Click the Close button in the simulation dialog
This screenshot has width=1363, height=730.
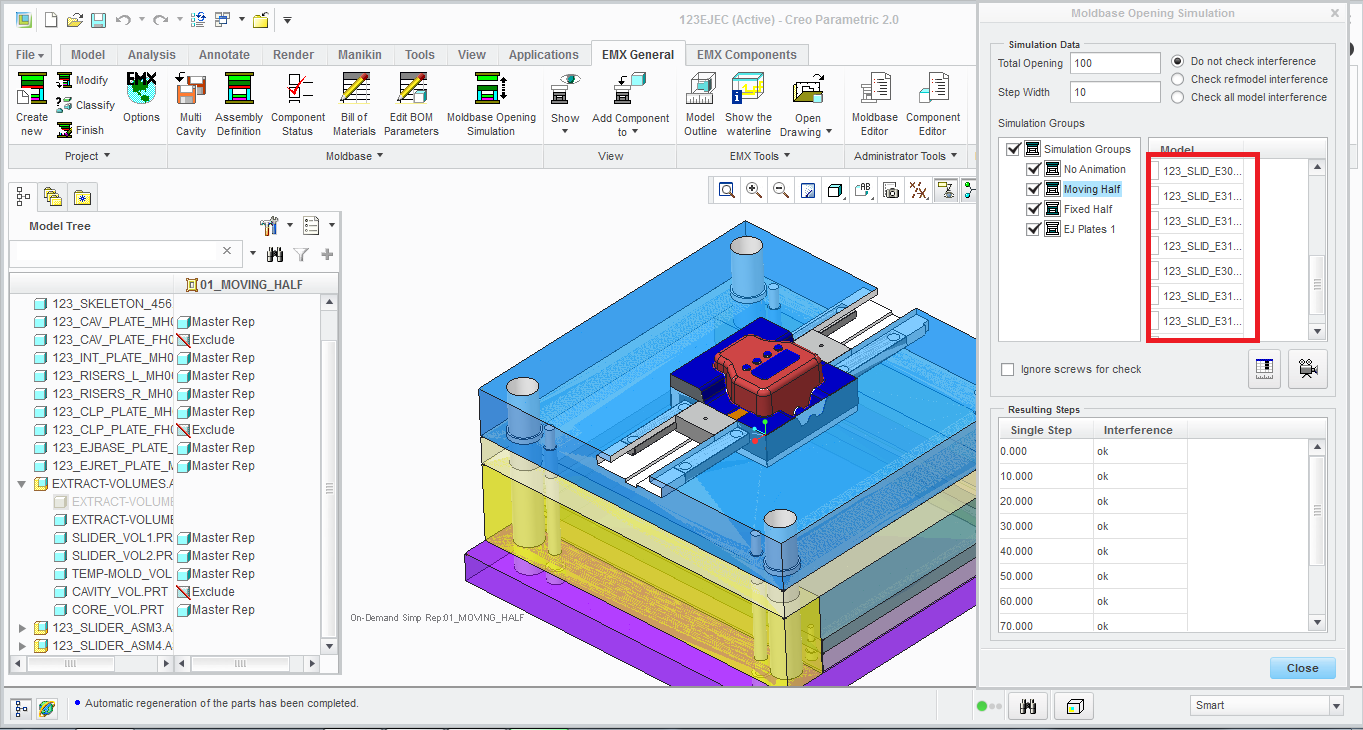click(x=1302, y=668)
